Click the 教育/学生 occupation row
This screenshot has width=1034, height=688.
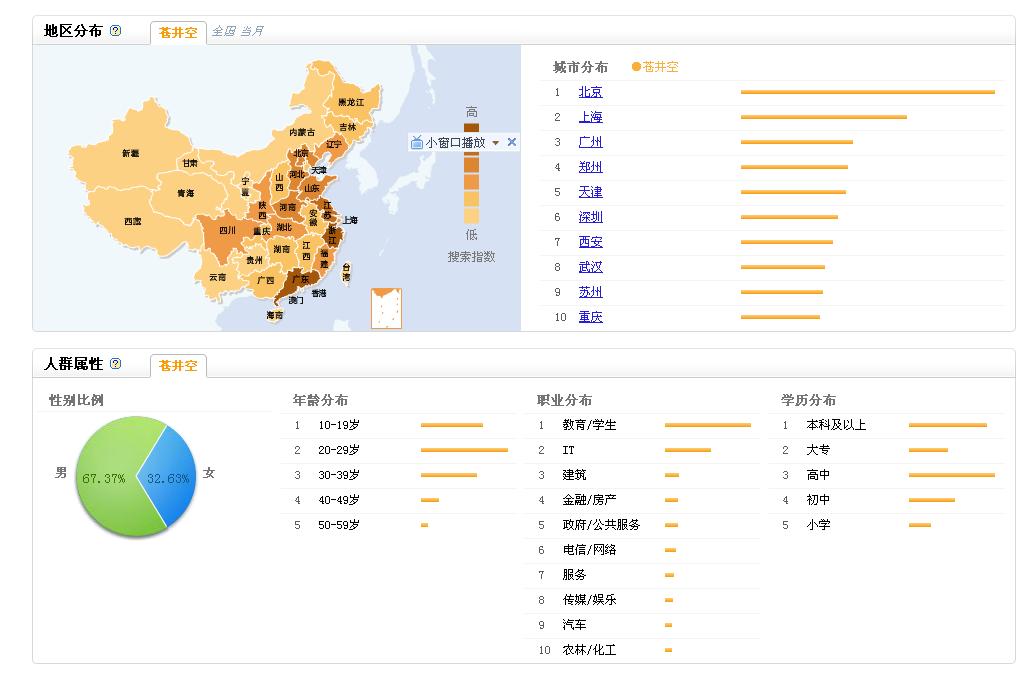click(x=643, y=425)
